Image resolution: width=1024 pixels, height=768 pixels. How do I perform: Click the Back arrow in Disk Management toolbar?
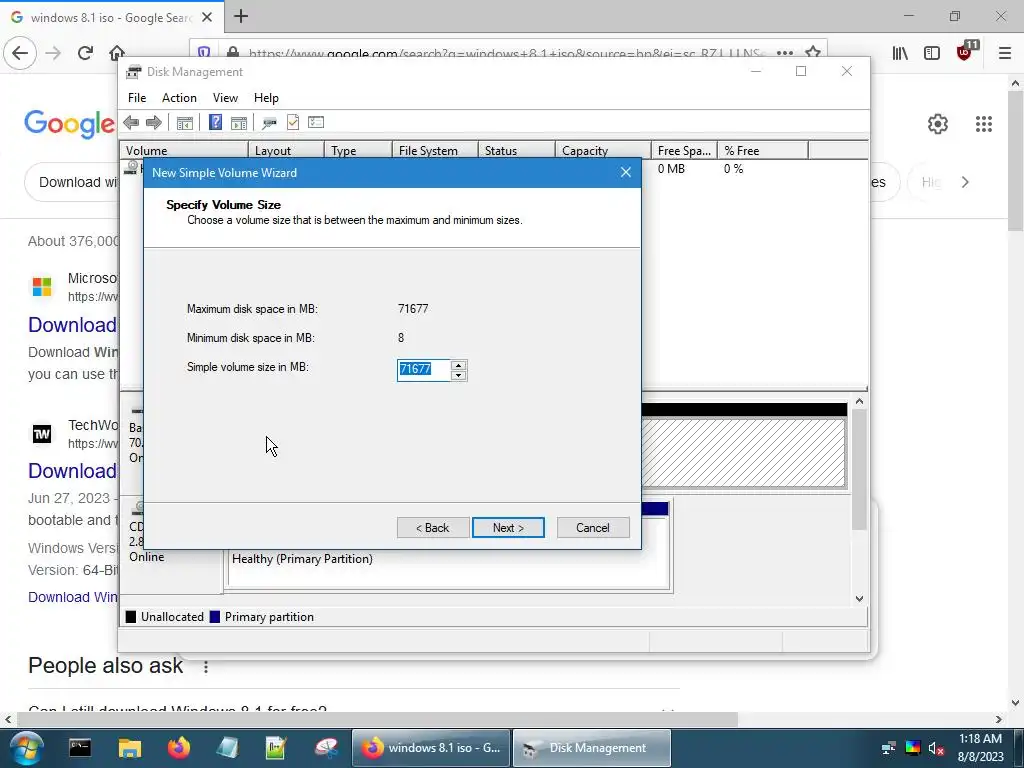point(131,122)
